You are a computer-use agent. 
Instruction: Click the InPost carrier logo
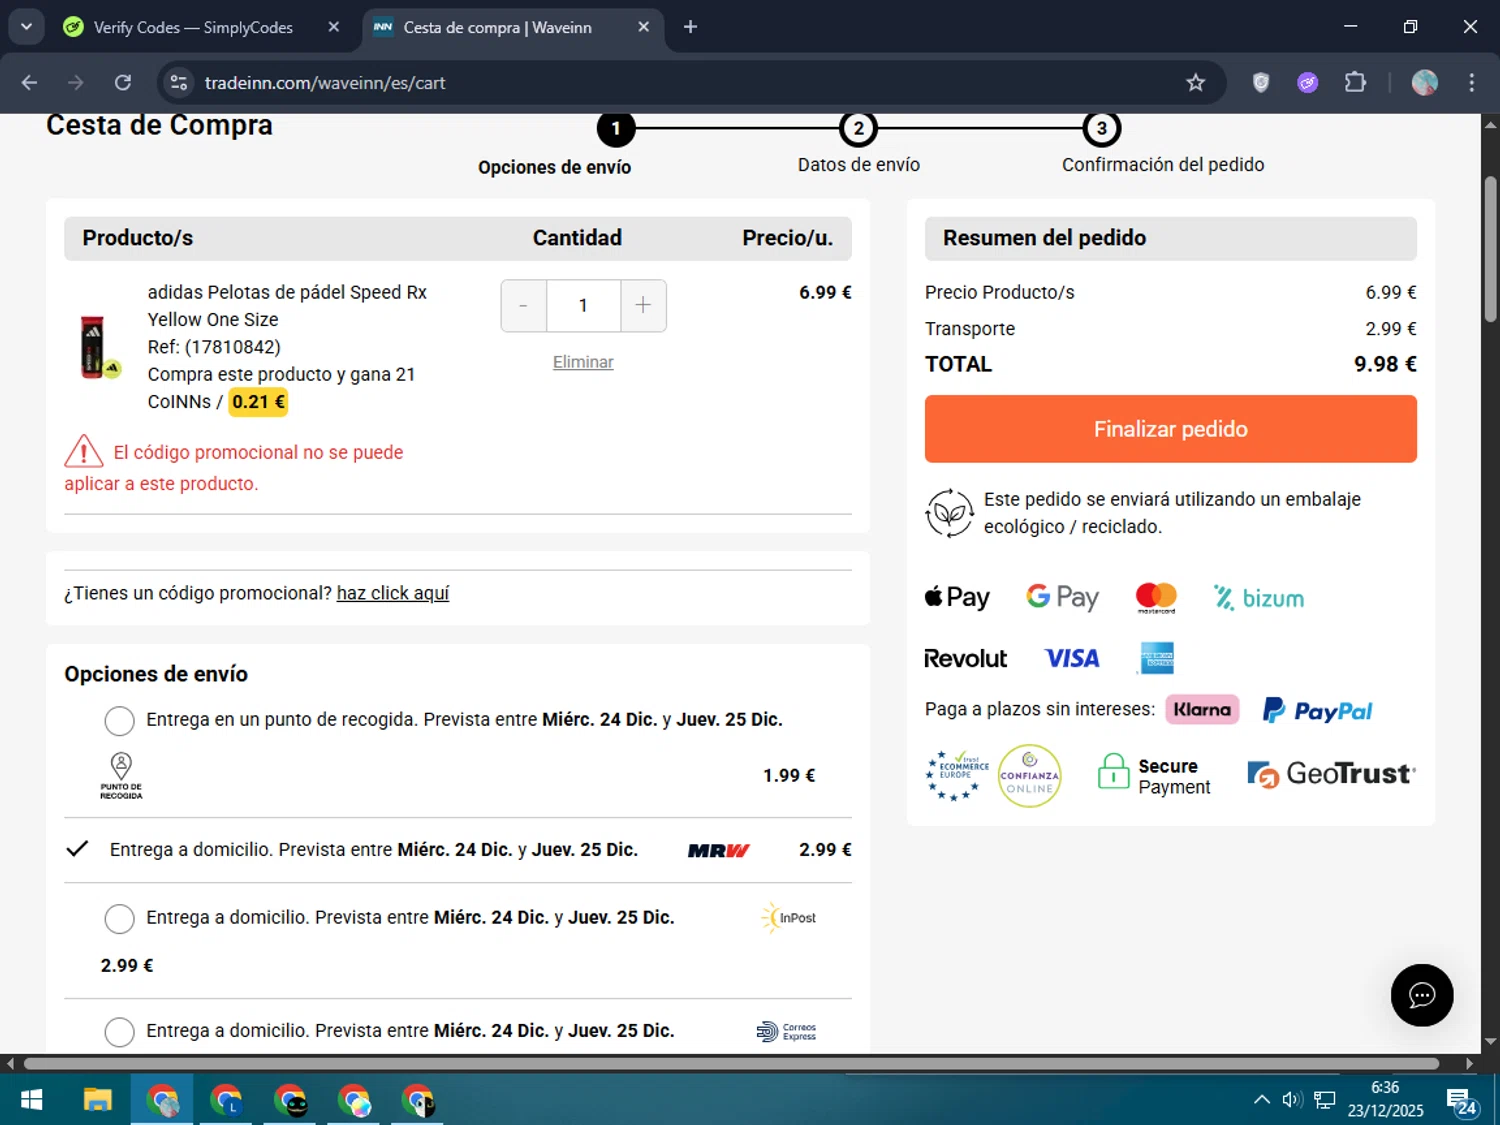coord(788,918)
